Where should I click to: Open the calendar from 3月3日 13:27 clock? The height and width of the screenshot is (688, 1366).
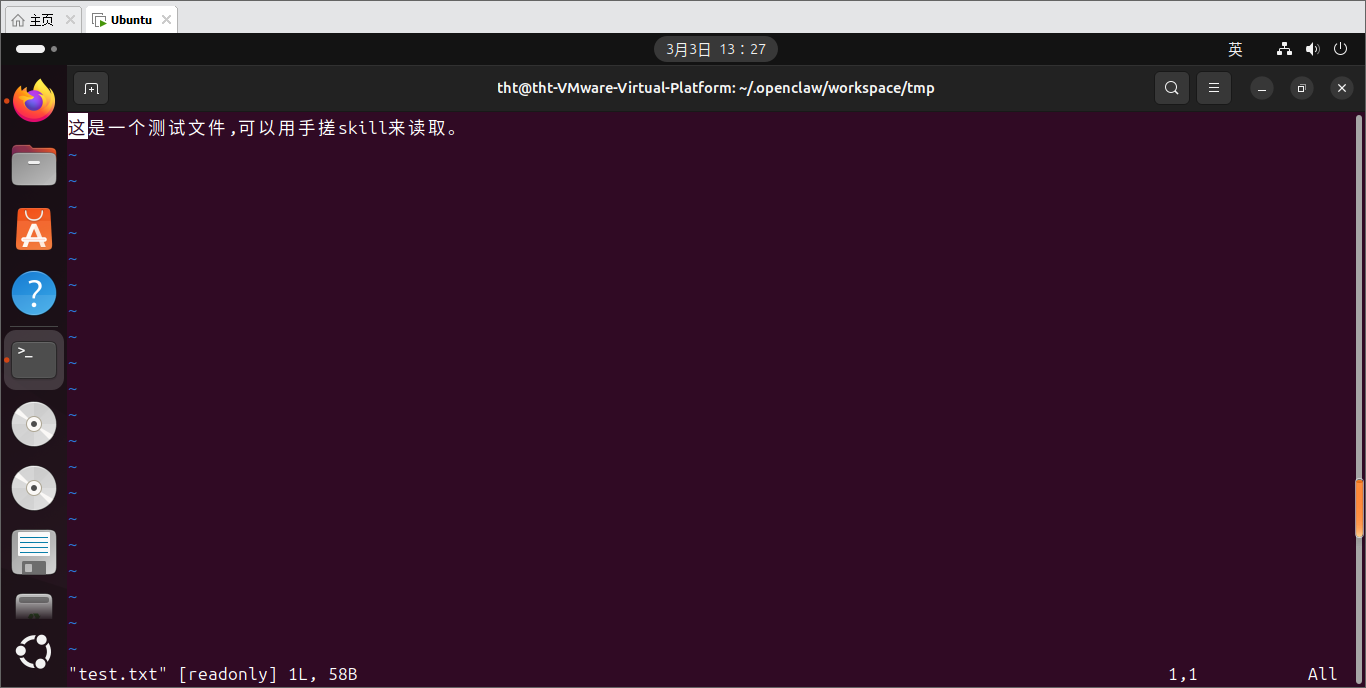coord(715,49)
